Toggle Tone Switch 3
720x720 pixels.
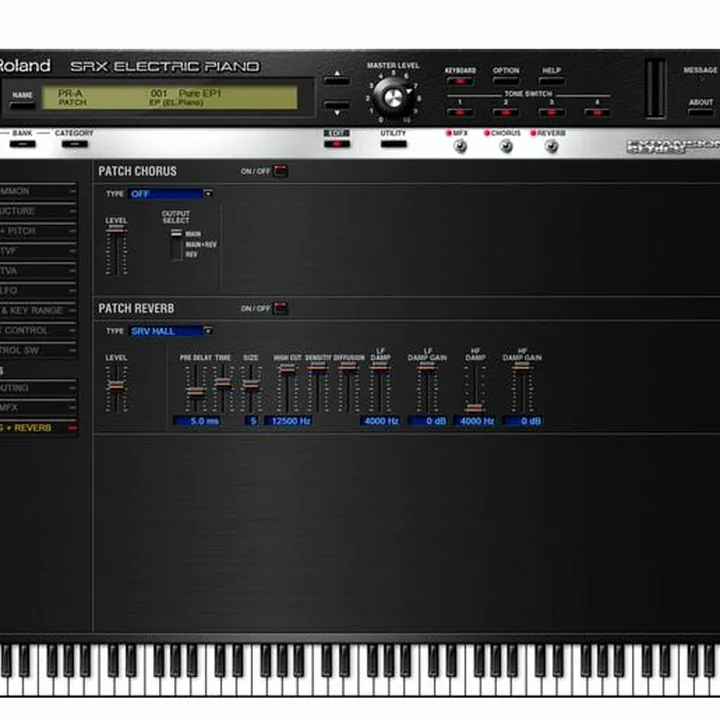click(551, 112)
